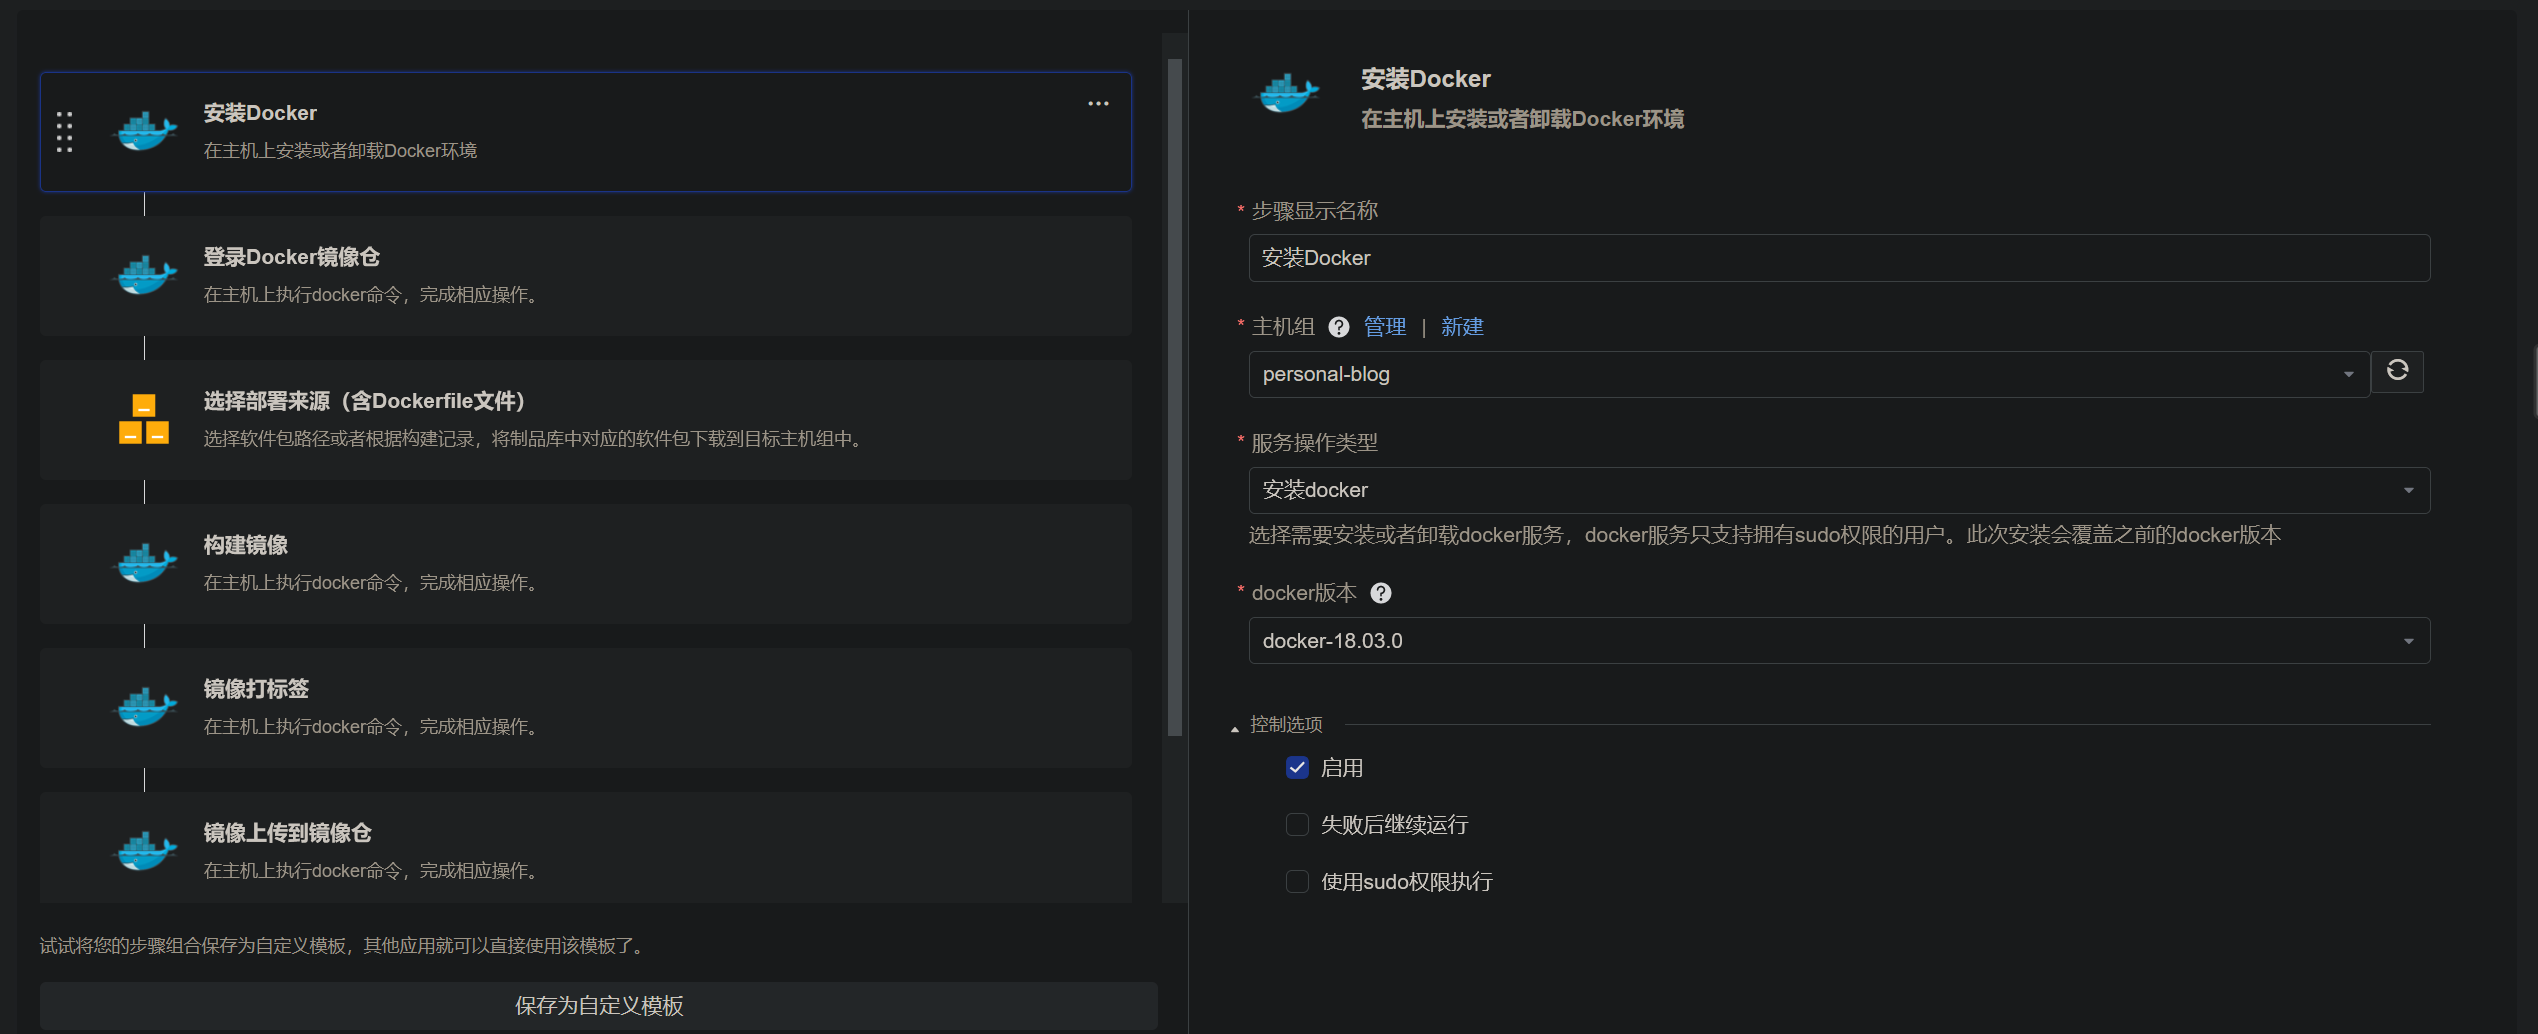Enable the 使用sudo权限执行 checkbox
The image size is (2538, 1034).
pos(1297,881)
